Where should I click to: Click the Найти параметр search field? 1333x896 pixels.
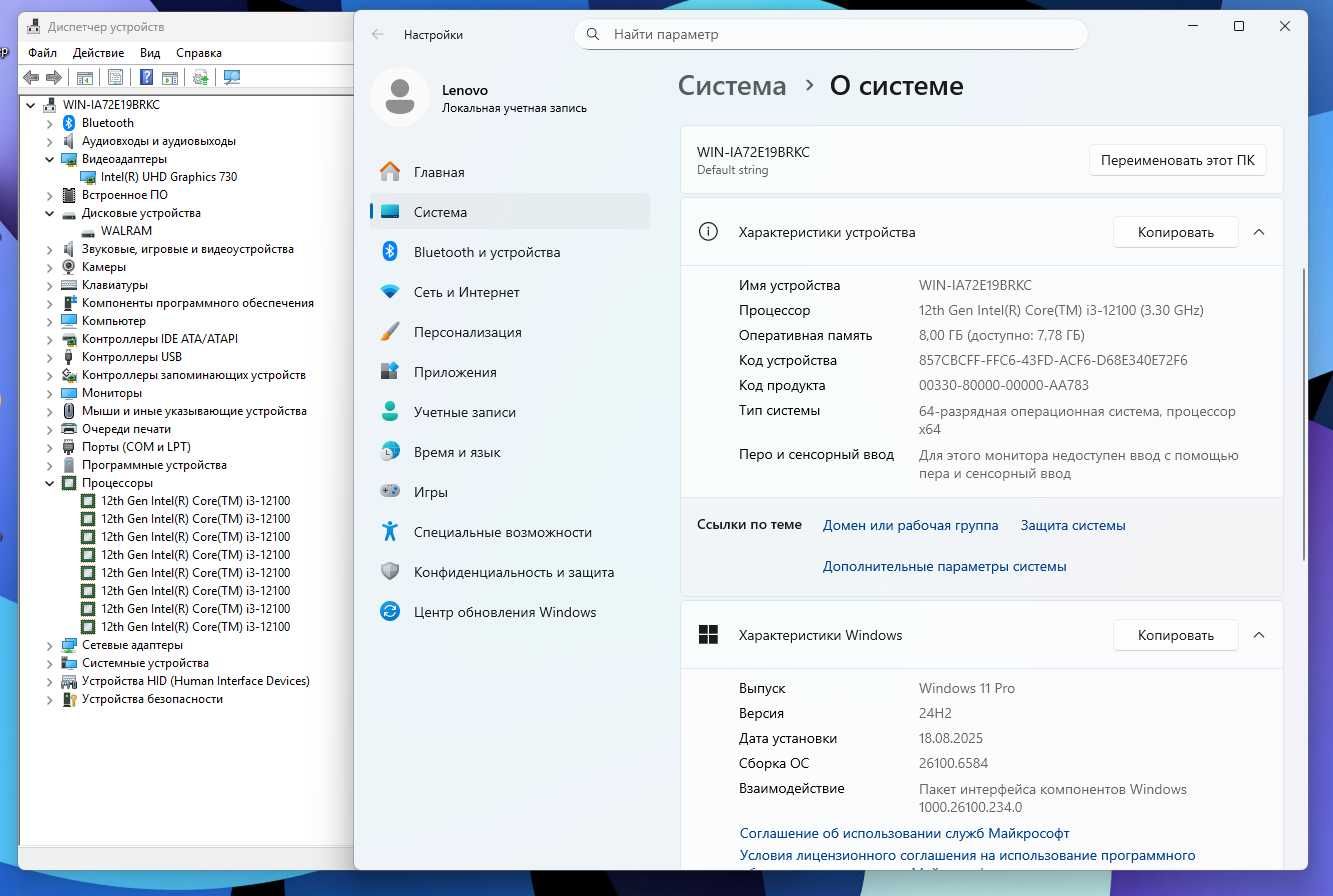click(830, 34)
